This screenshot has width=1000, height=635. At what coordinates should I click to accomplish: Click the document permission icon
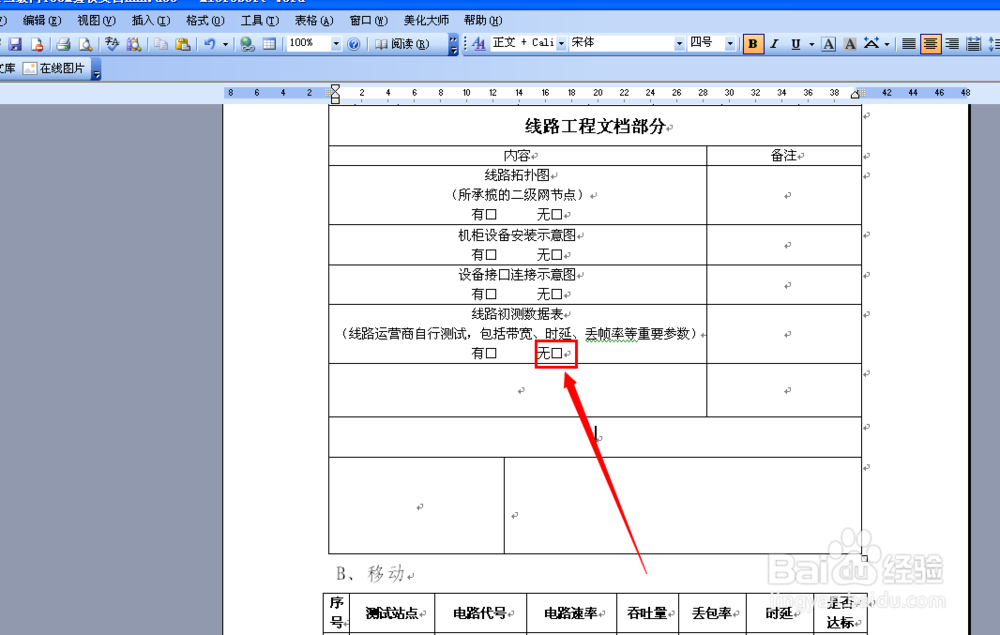click(37, 44)
